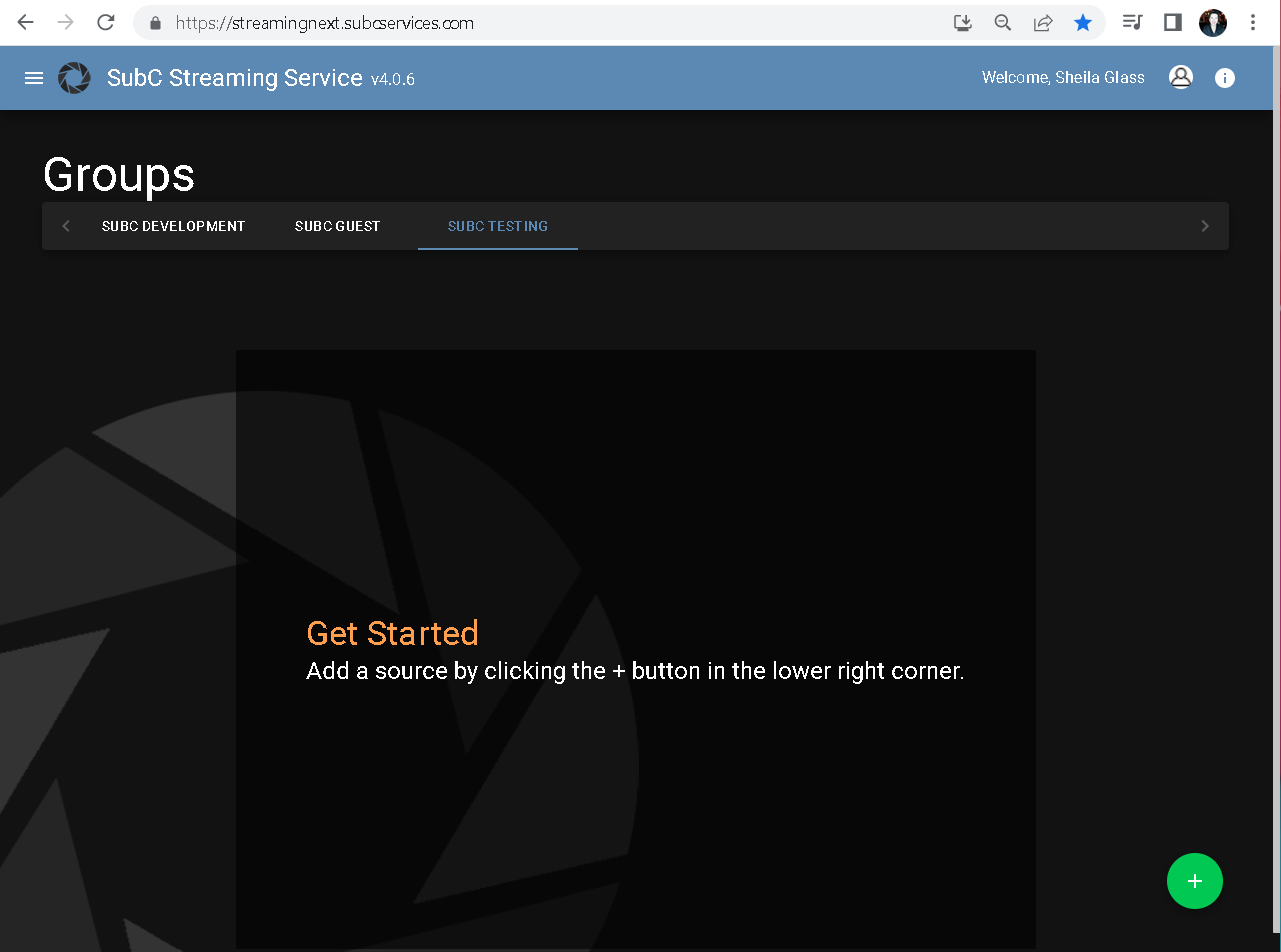The width and height of the screenshot is (1281, 952).
Task: Open Chrome three-dot menu
Action: point(1253,22)
